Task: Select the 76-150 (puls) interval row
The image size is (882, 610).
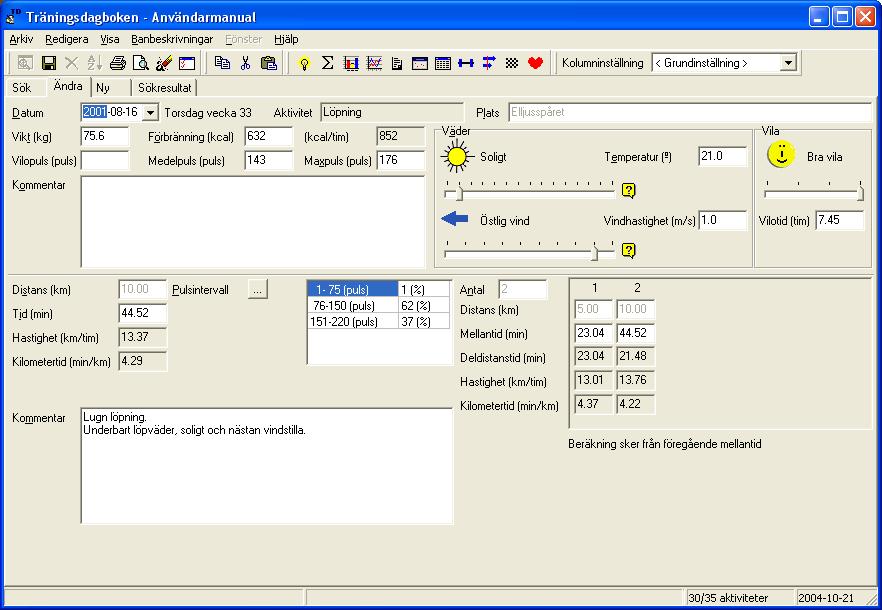Action: [x=379, y=306]
